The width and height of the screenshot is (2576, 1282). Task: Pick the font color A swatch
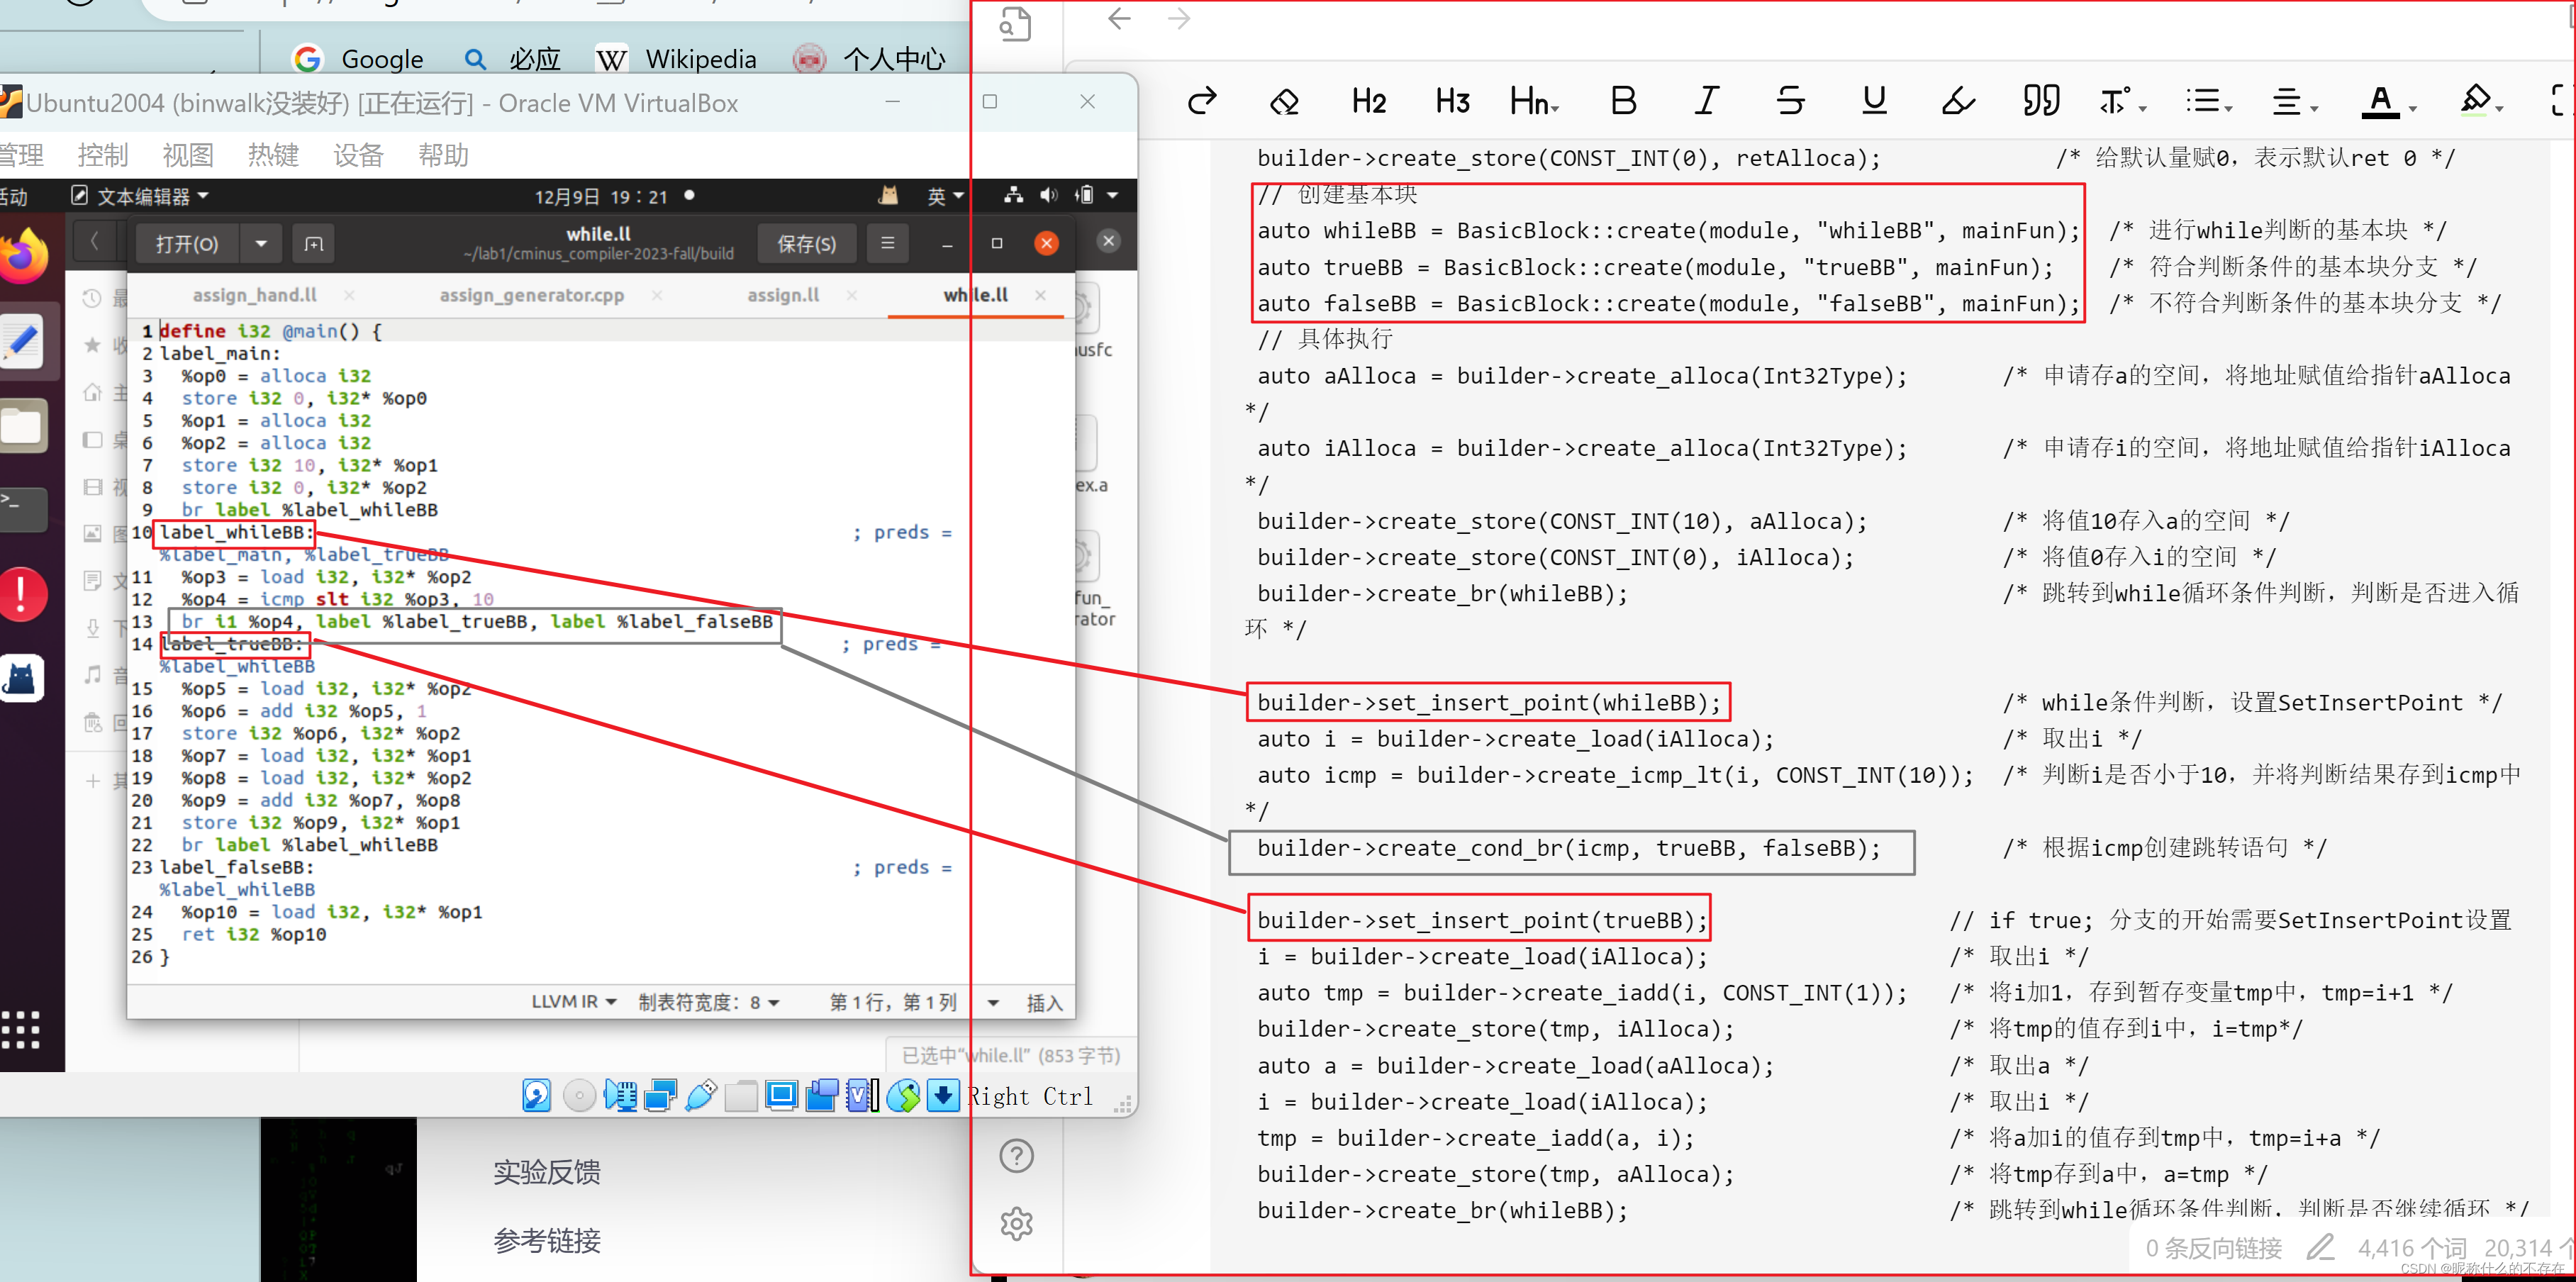coord(2381,101)
